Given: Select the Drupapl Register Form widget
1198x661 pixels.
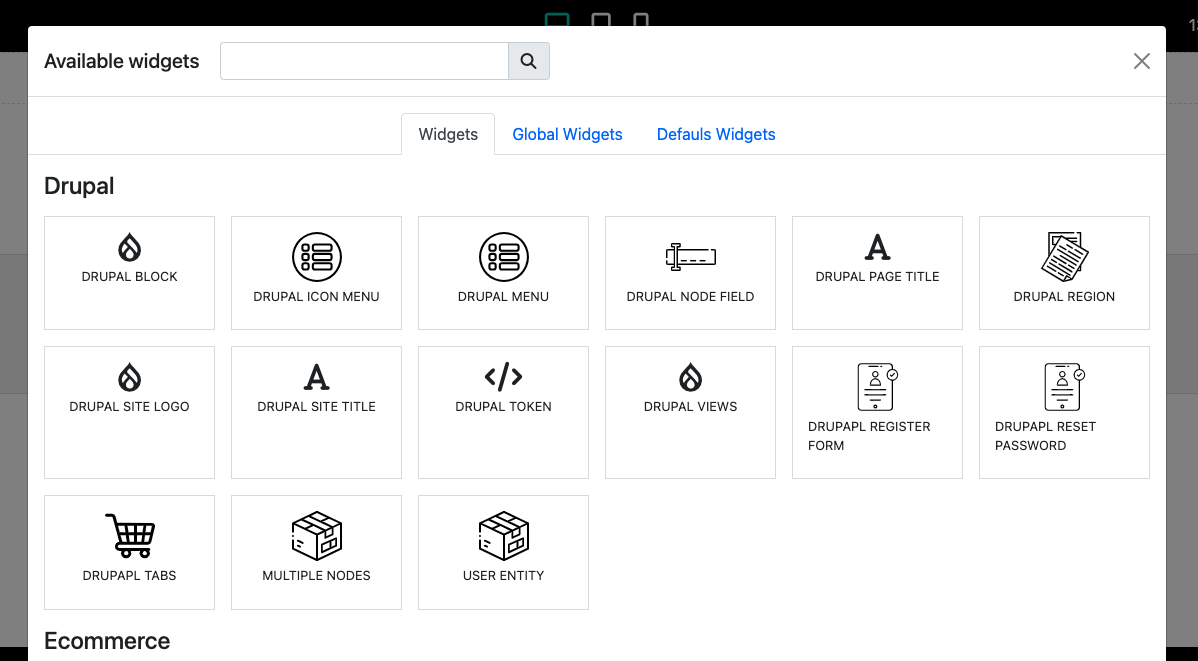Looking at the screenshot, I should (x=877, y=413).
